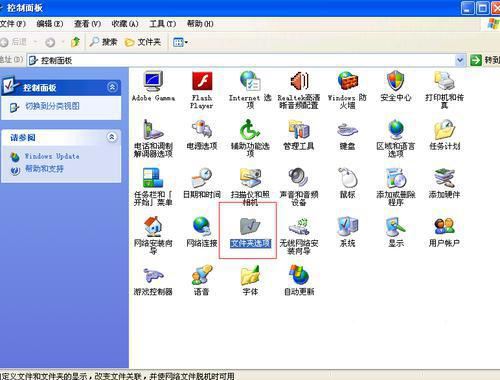Click the 搜索 search toolbar button
This screenshot has width=500, height=380.
point(103,42)
